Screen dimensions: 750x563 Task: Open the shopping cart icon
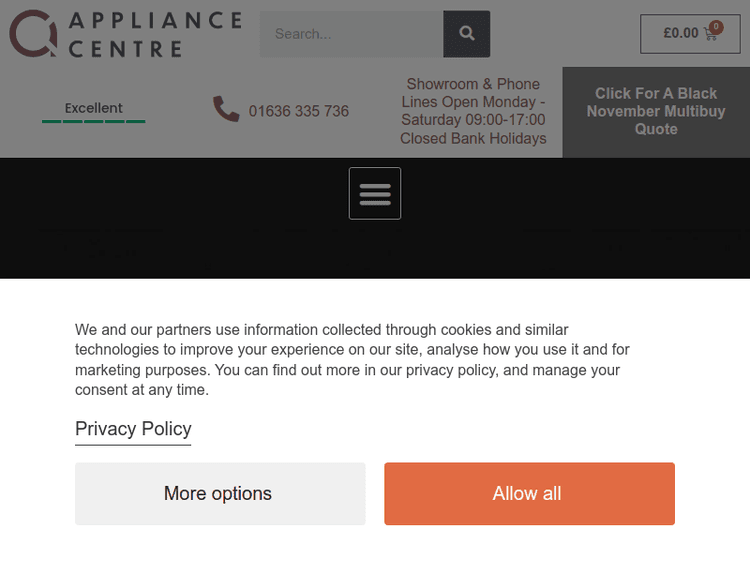click(x=711, y=35)
